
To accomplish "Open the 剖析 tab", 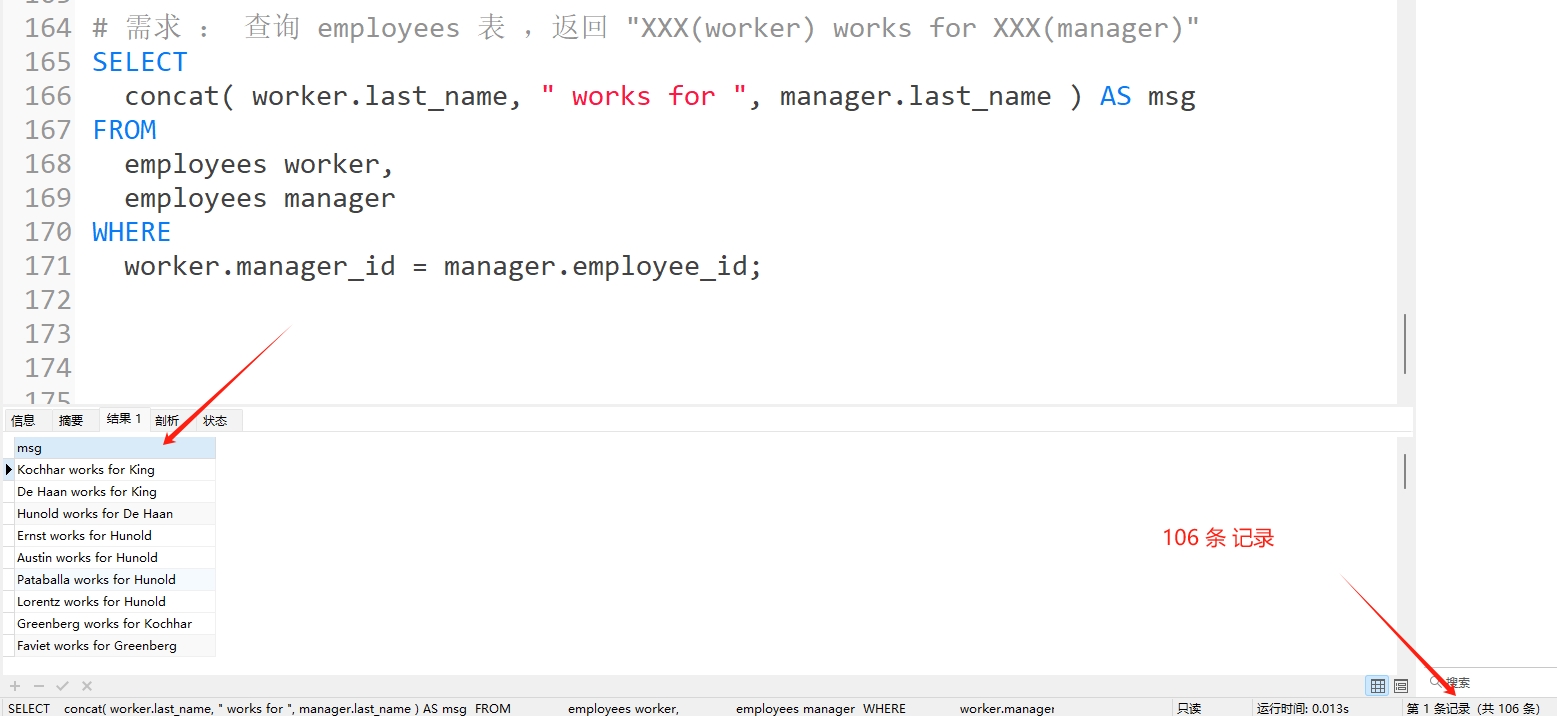I will [167, 421].
